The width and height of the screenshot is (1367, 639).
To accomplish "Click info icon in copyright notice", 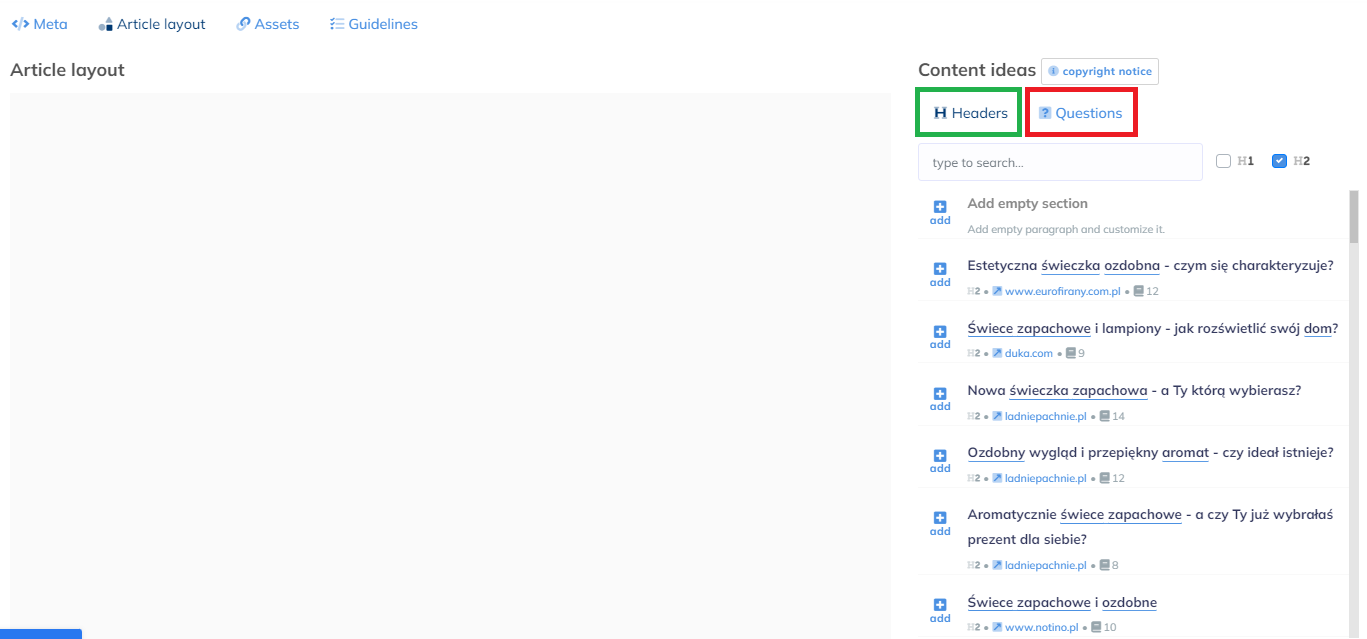I will pos(1053,71).
